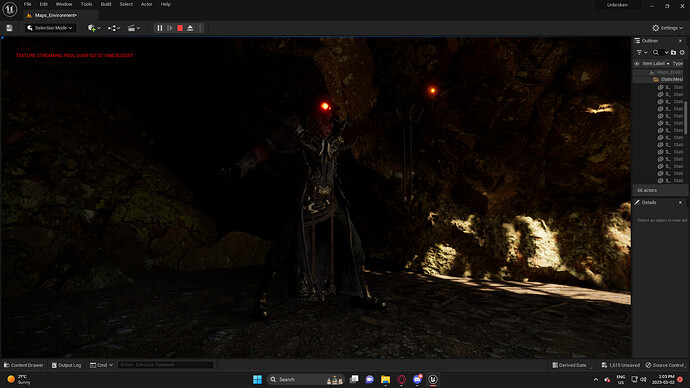Open the Output Log

pyautogui.click(x=66, y=365)
